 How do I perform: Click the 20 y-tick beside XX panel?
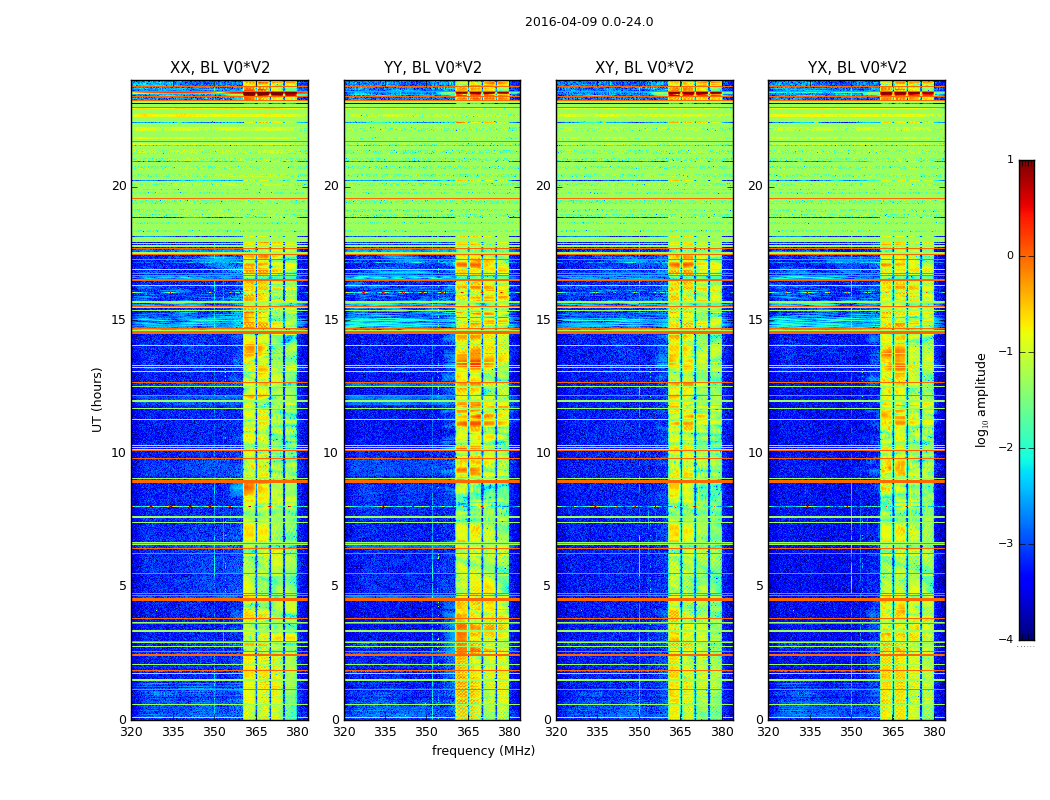point(119,186)
